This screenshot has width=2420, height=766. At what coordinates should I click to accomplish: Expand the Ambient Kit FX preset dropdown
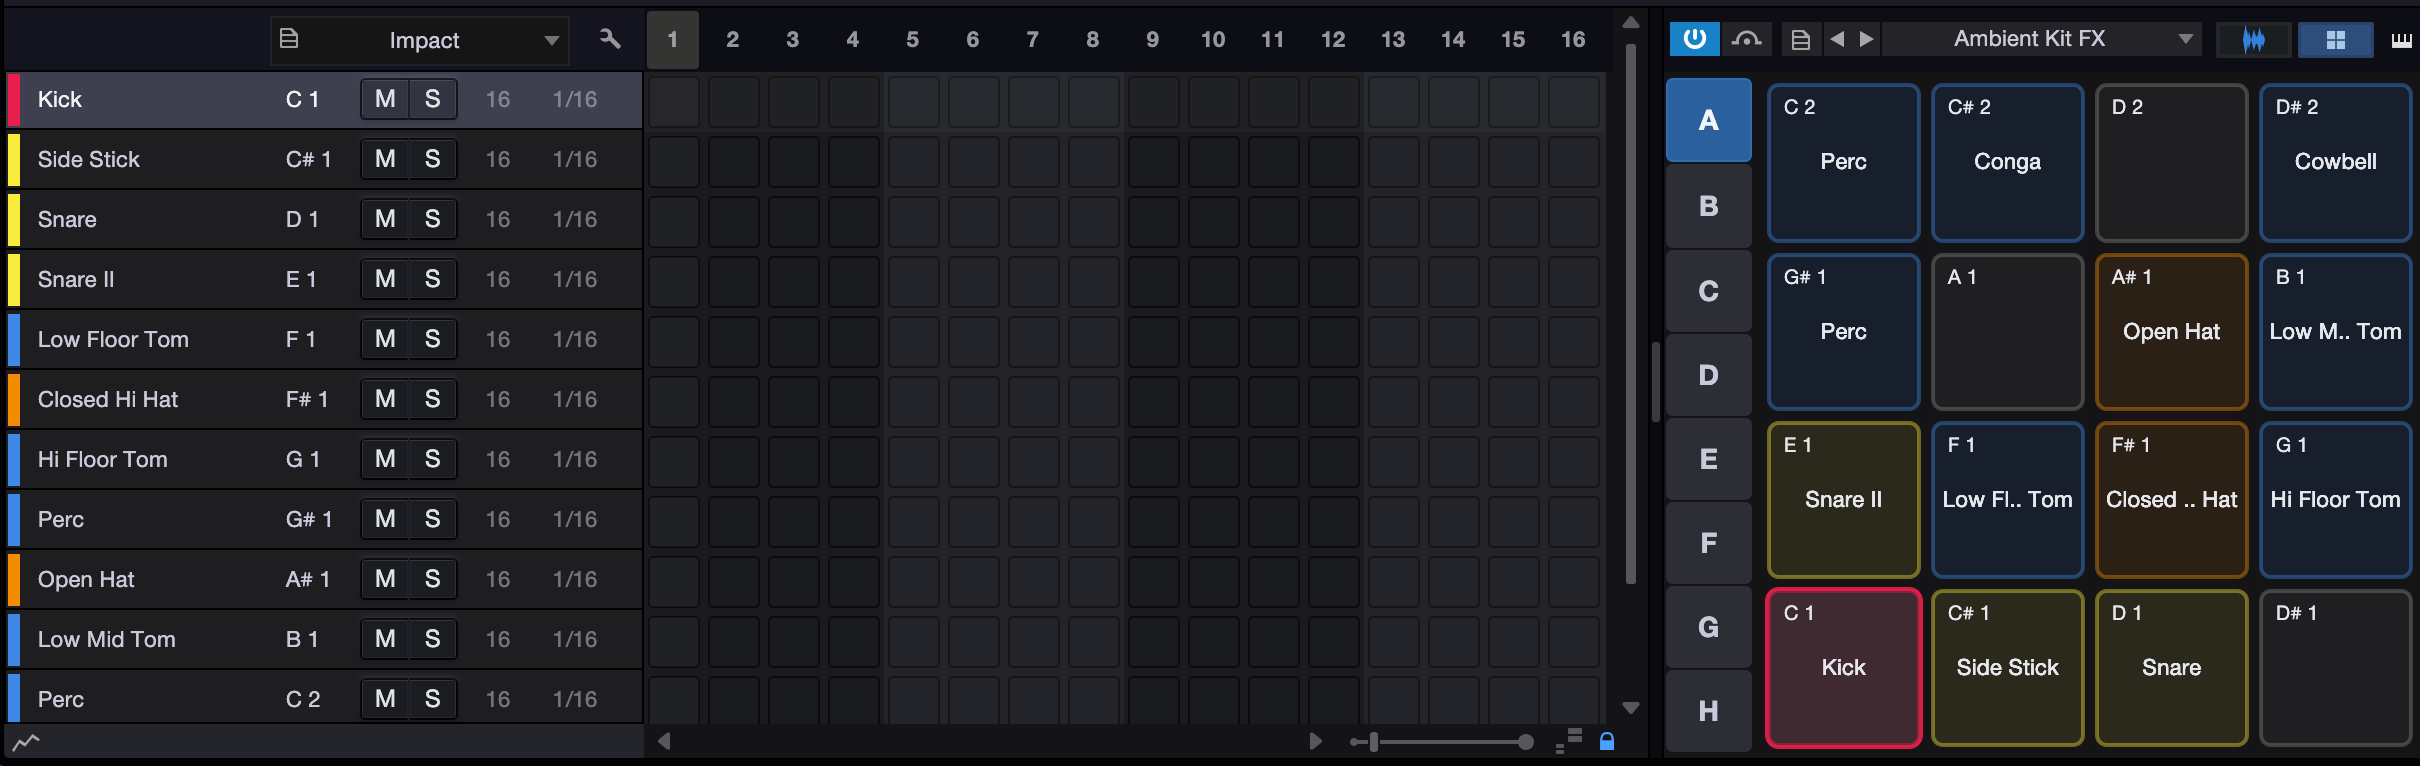2186,39
